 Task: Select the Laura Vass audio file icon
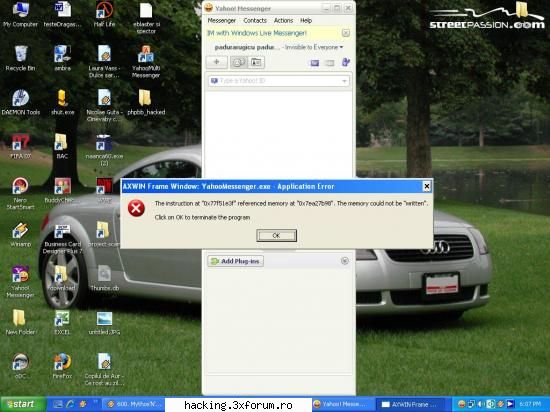[104, 62]
